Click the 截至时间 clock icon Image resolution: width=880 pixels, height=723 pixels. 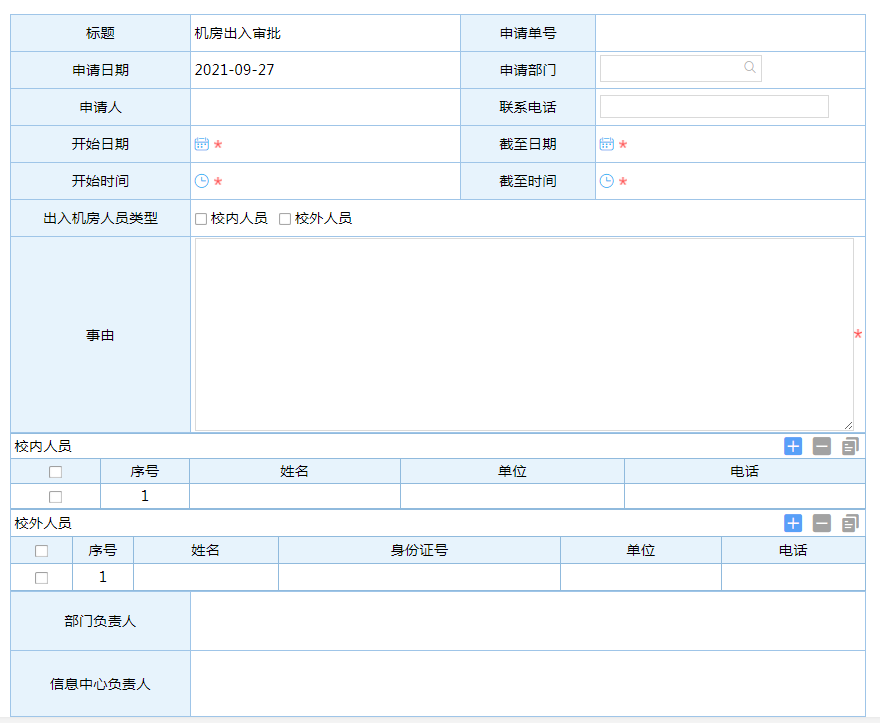(606, 181)
